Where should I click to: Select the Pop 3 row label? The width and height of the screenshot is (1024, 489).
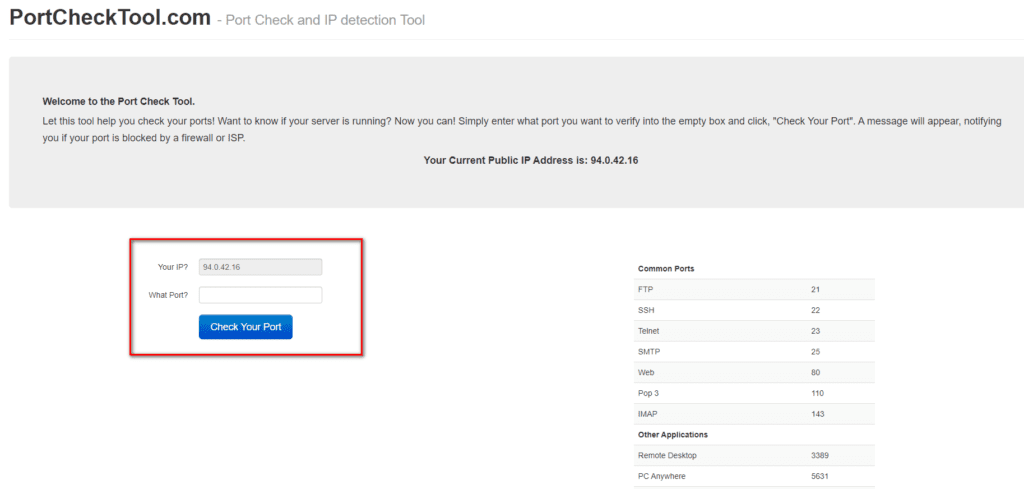point(649,394)
